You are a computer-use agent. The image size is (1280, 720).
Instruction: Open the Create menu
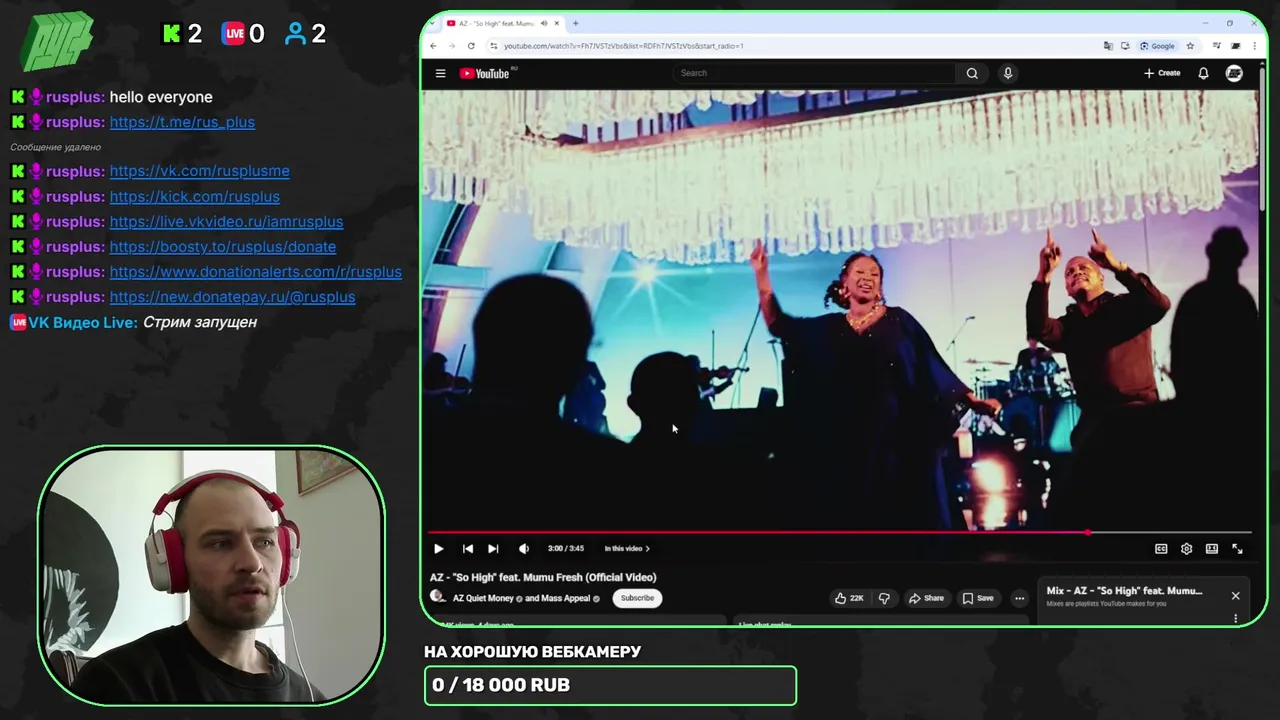point(1162,73)
